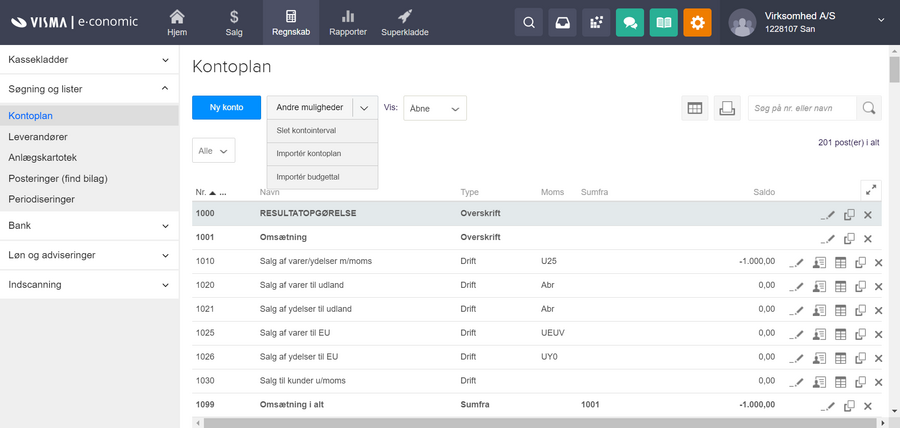Viewport: 900px width, 428px height.
Task: Open the orange settings gear icon
Action: point(697,22)
